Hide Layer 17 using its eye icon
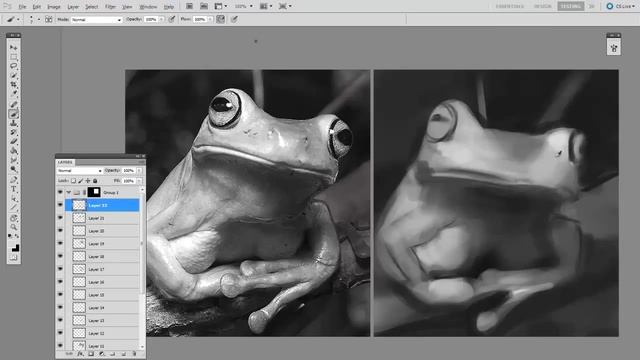 pos(60,269)
